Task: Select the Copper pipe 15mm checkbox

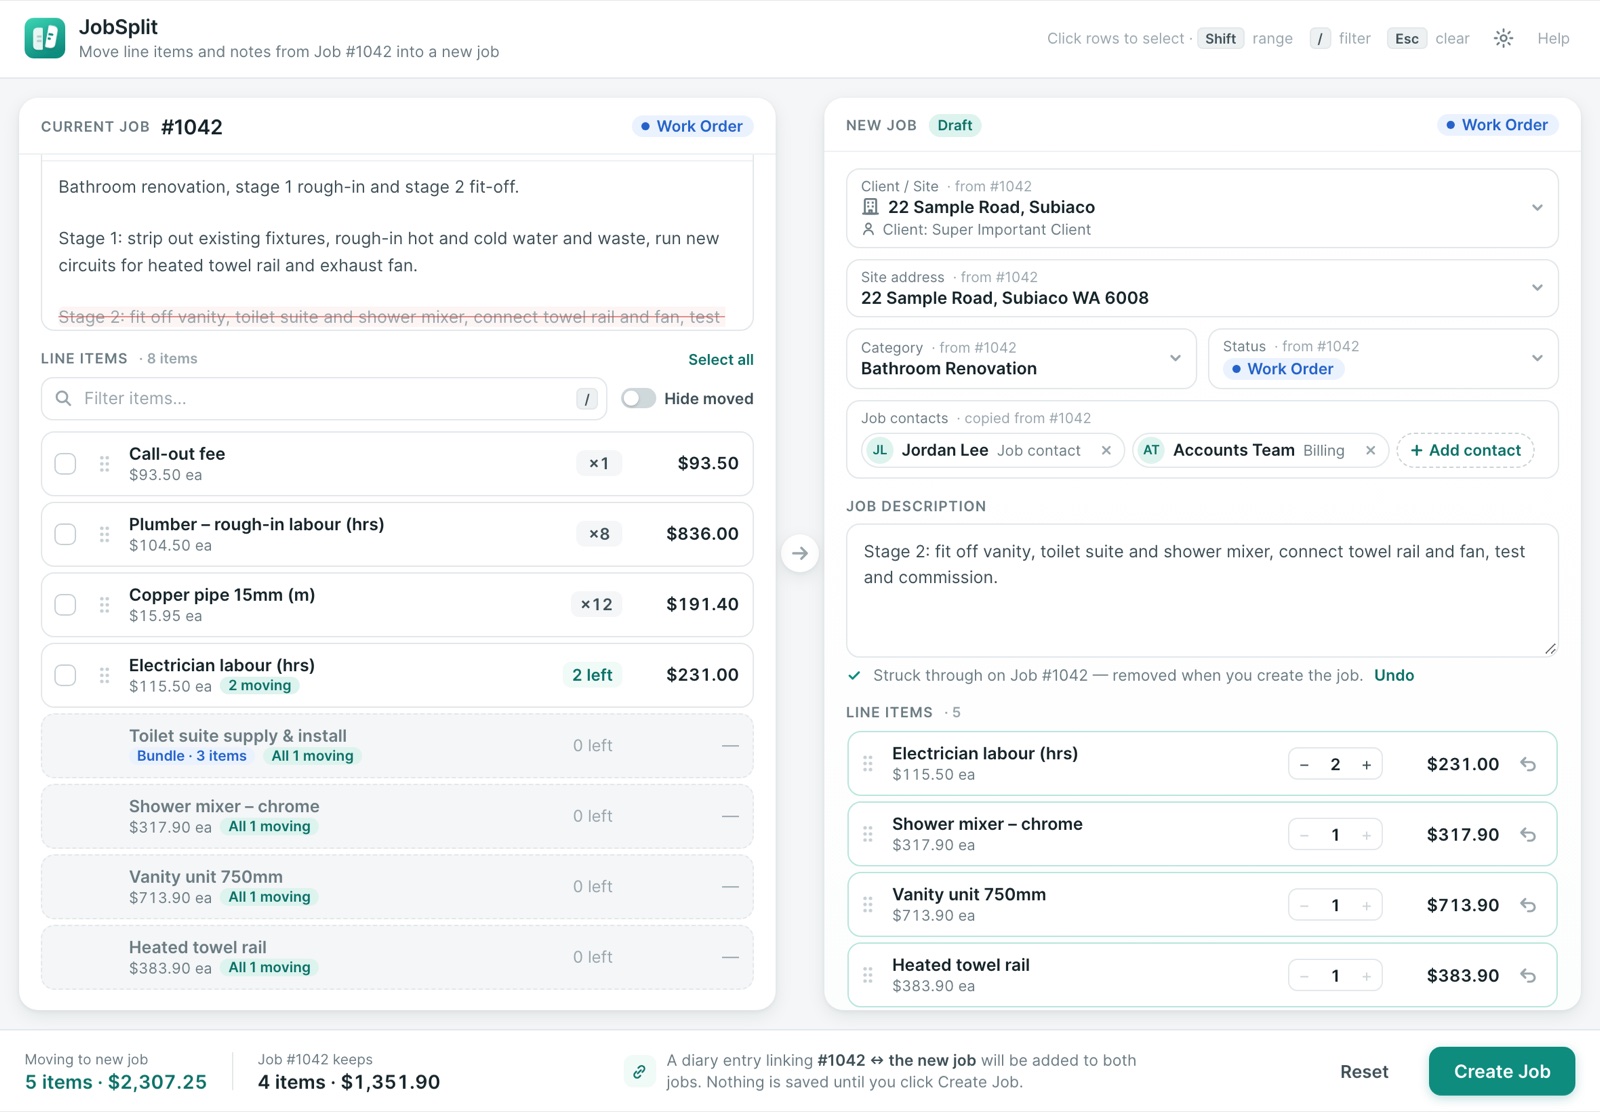Action: (x=65, y=605)
